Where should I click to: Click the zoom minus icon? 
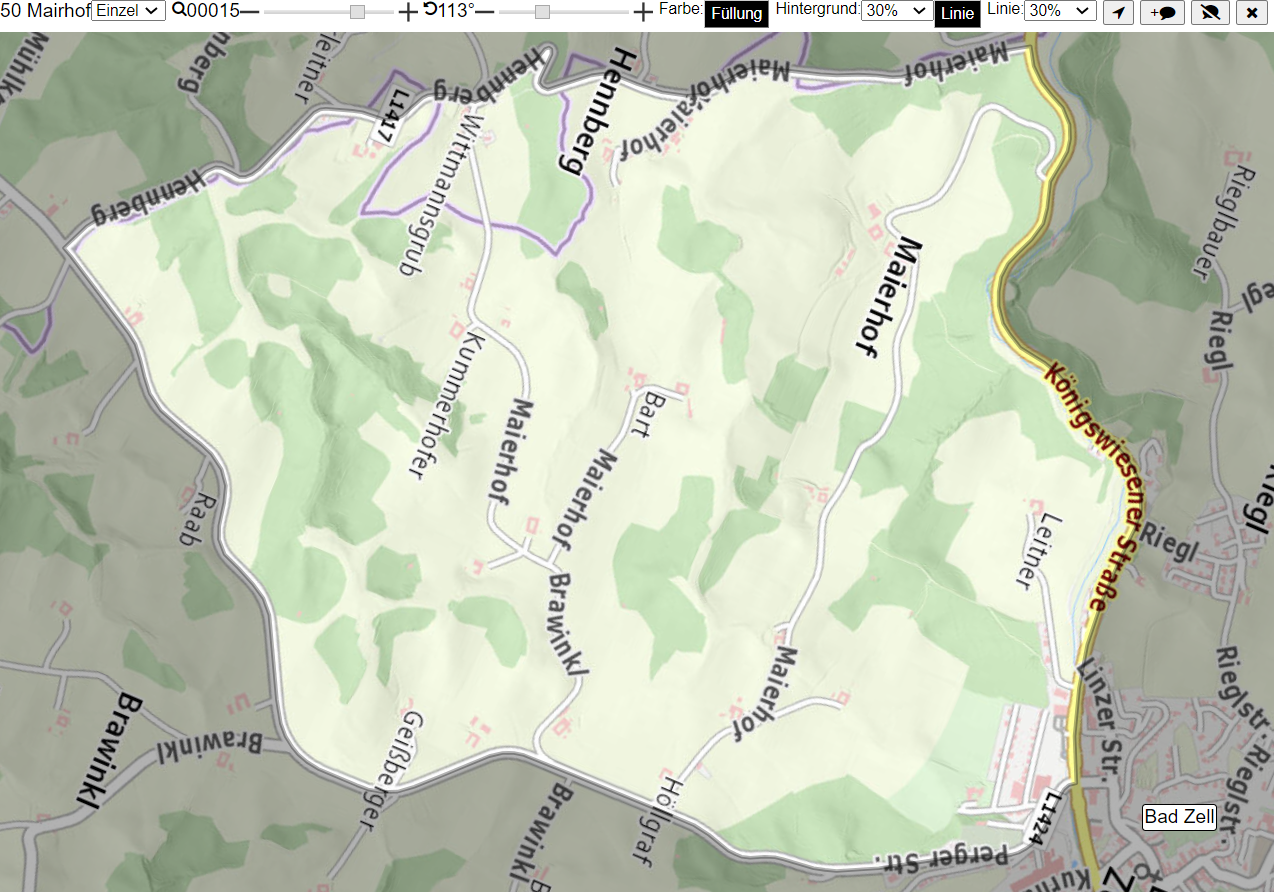pos(250,12)
